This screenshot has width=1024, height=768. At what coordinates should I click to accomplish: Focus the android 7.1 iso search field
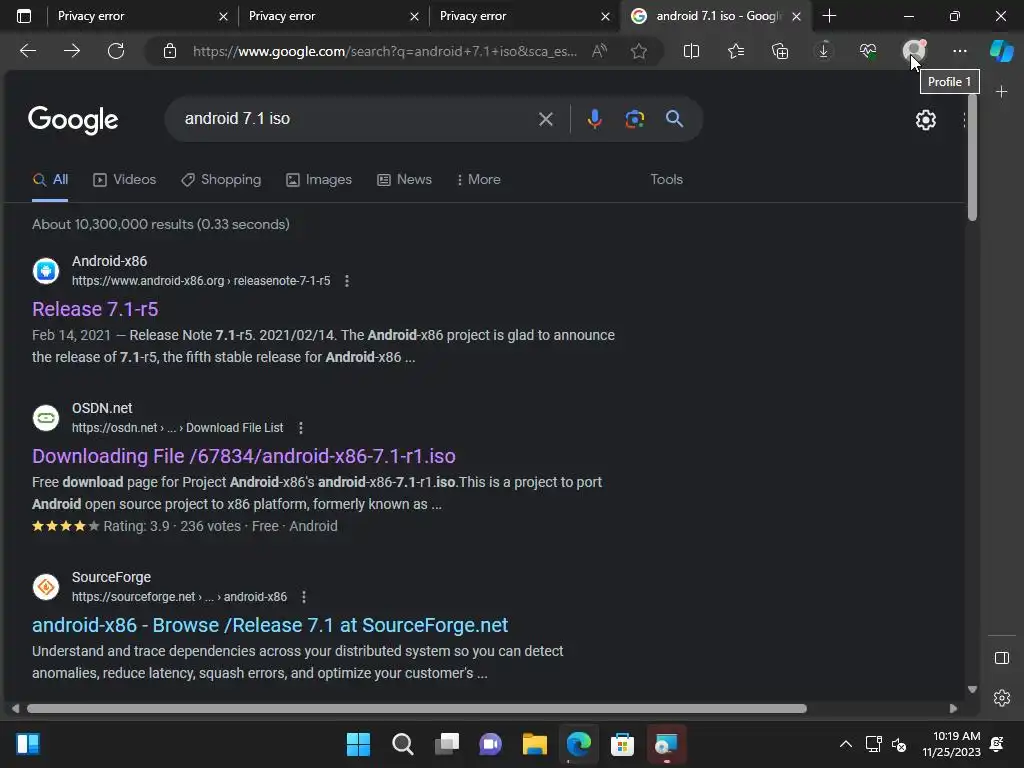356,119
